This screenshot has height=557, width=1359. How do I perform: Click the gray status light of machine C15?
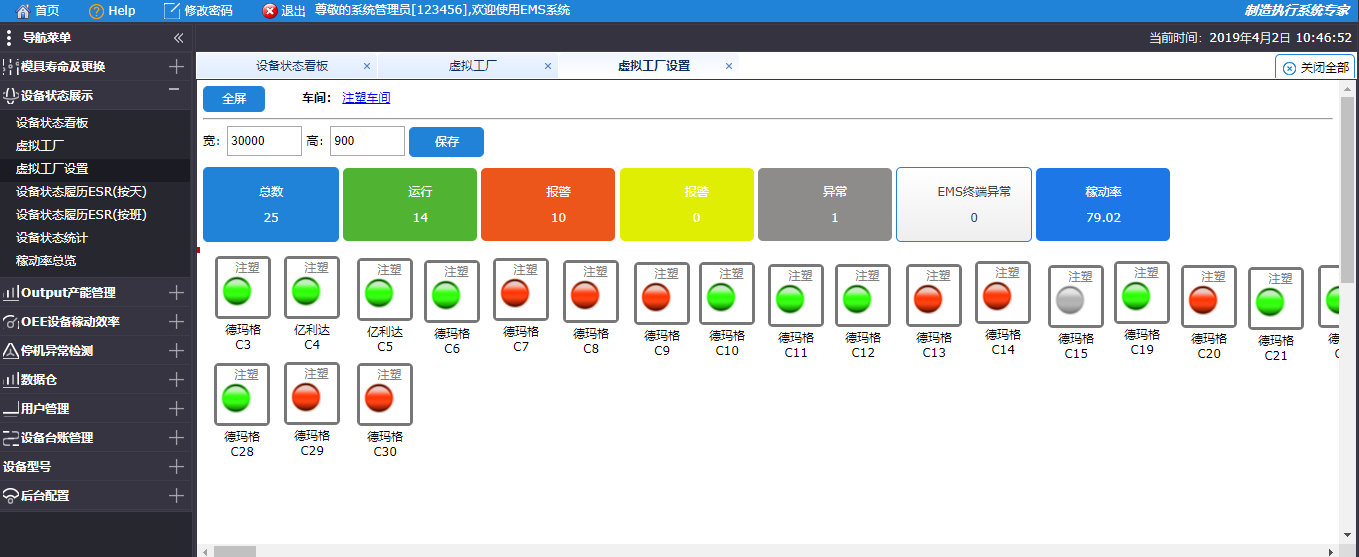1071,300
